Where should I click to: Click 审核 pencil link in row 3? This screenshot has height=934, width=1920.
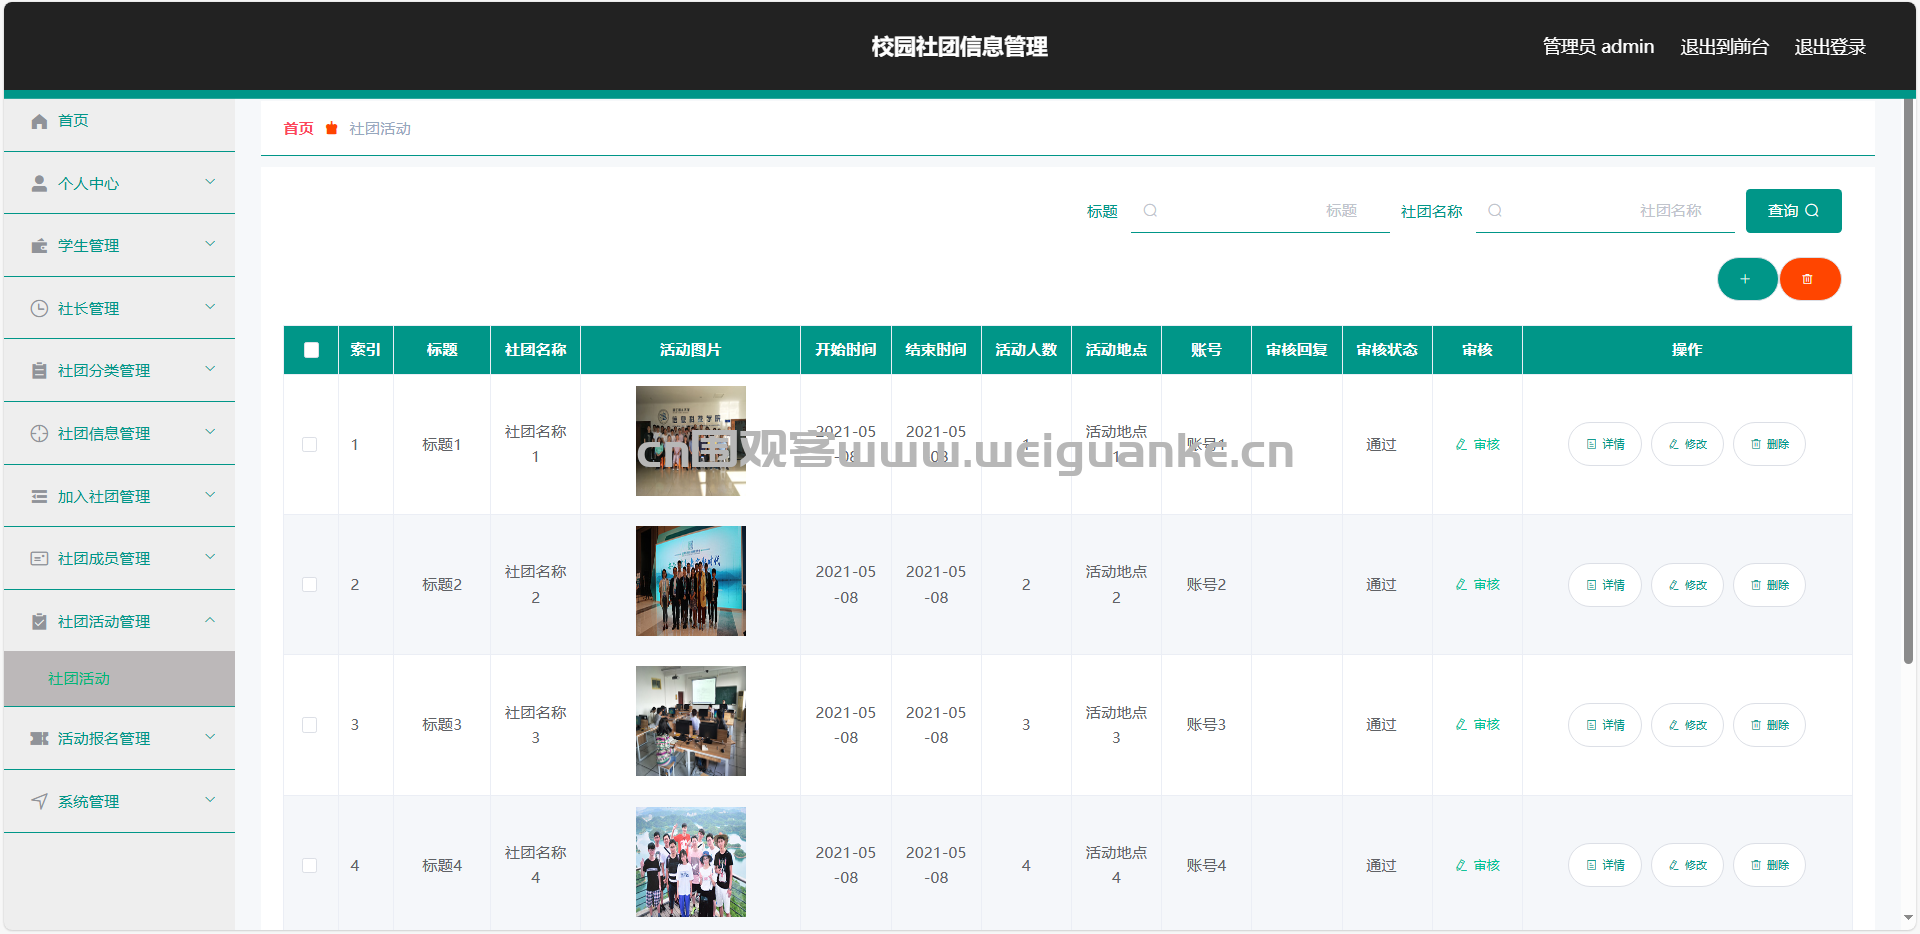pyautogui.click(x=1477, y=725)
